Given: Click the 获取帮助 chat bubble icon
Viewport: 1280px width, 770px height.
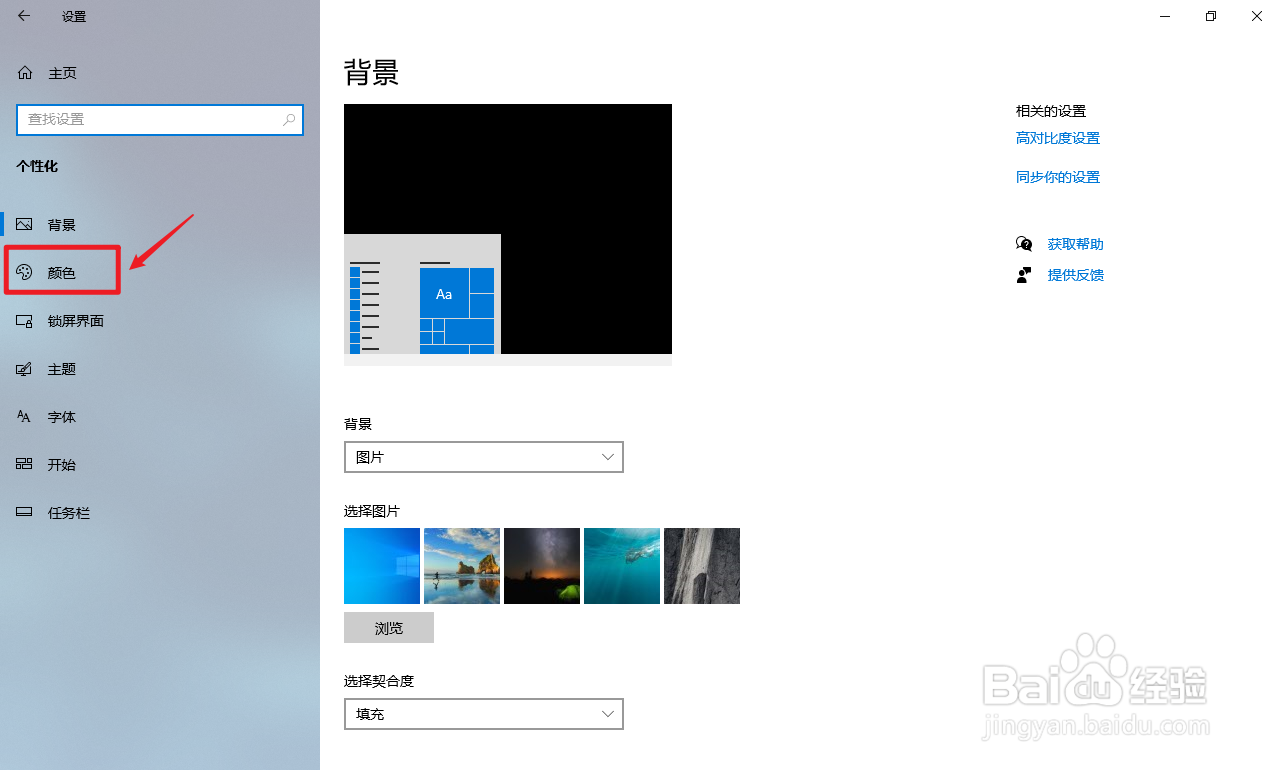Looking at the screenshot, I should coord(1024,244).
